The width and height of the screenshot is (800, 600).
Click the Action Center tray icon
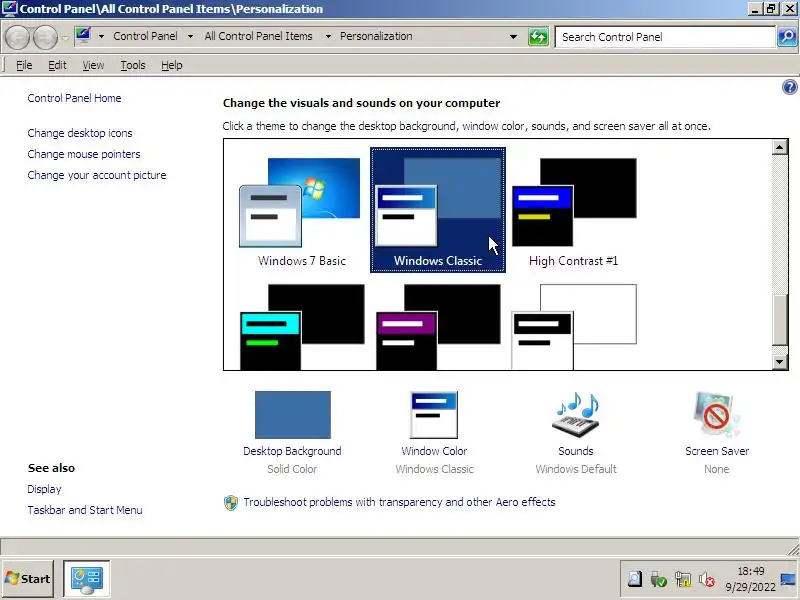point(635,579)
